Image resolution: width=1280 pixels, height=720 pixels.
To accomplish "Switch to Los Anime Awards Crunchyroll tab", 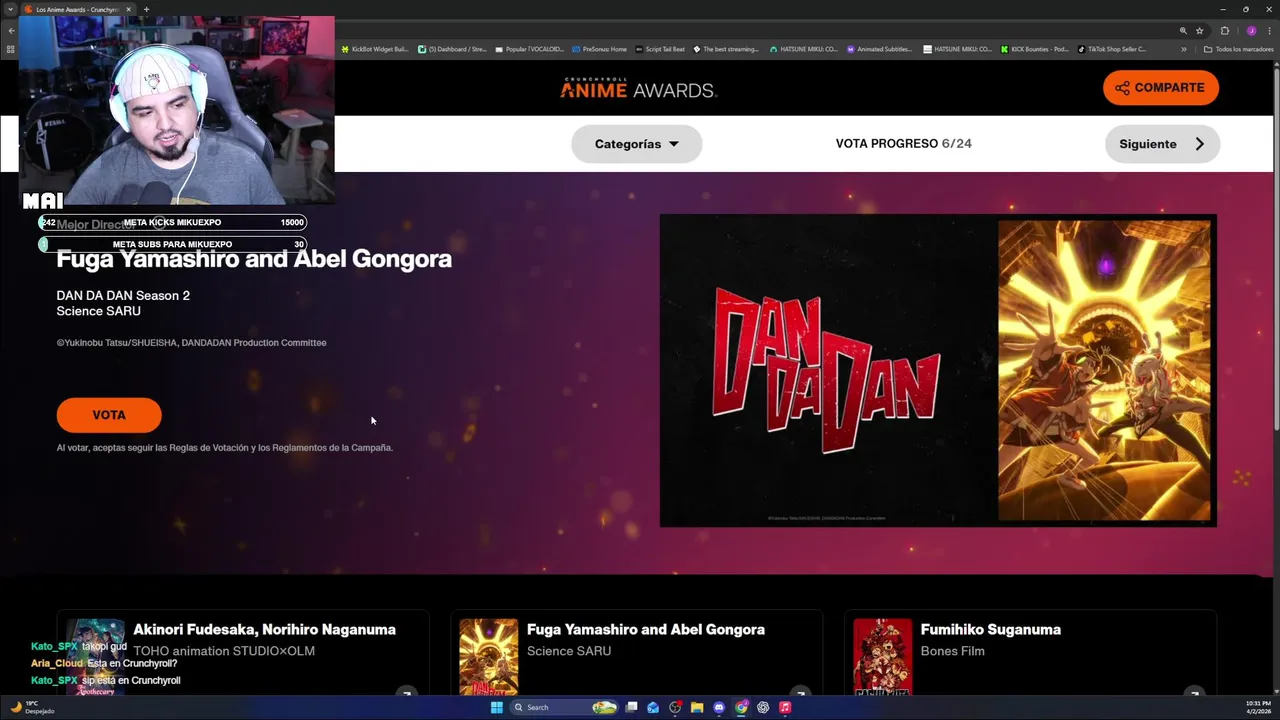I will click(76, 9).
